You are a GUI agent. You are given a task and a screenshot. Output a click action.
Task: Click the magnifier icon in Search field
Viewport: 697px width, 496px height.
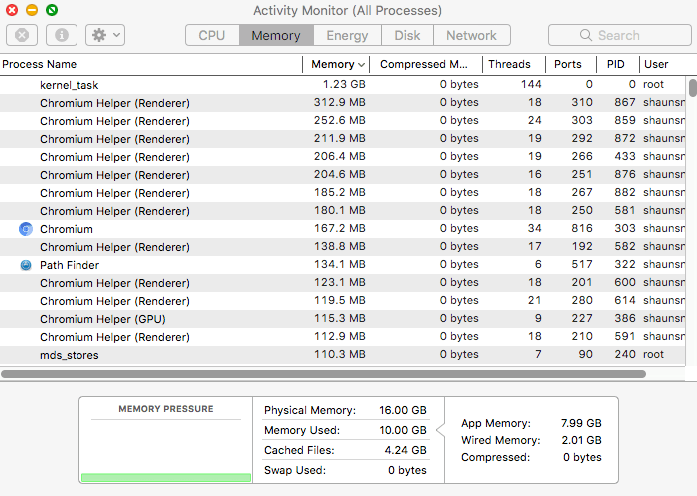(585, 35)
